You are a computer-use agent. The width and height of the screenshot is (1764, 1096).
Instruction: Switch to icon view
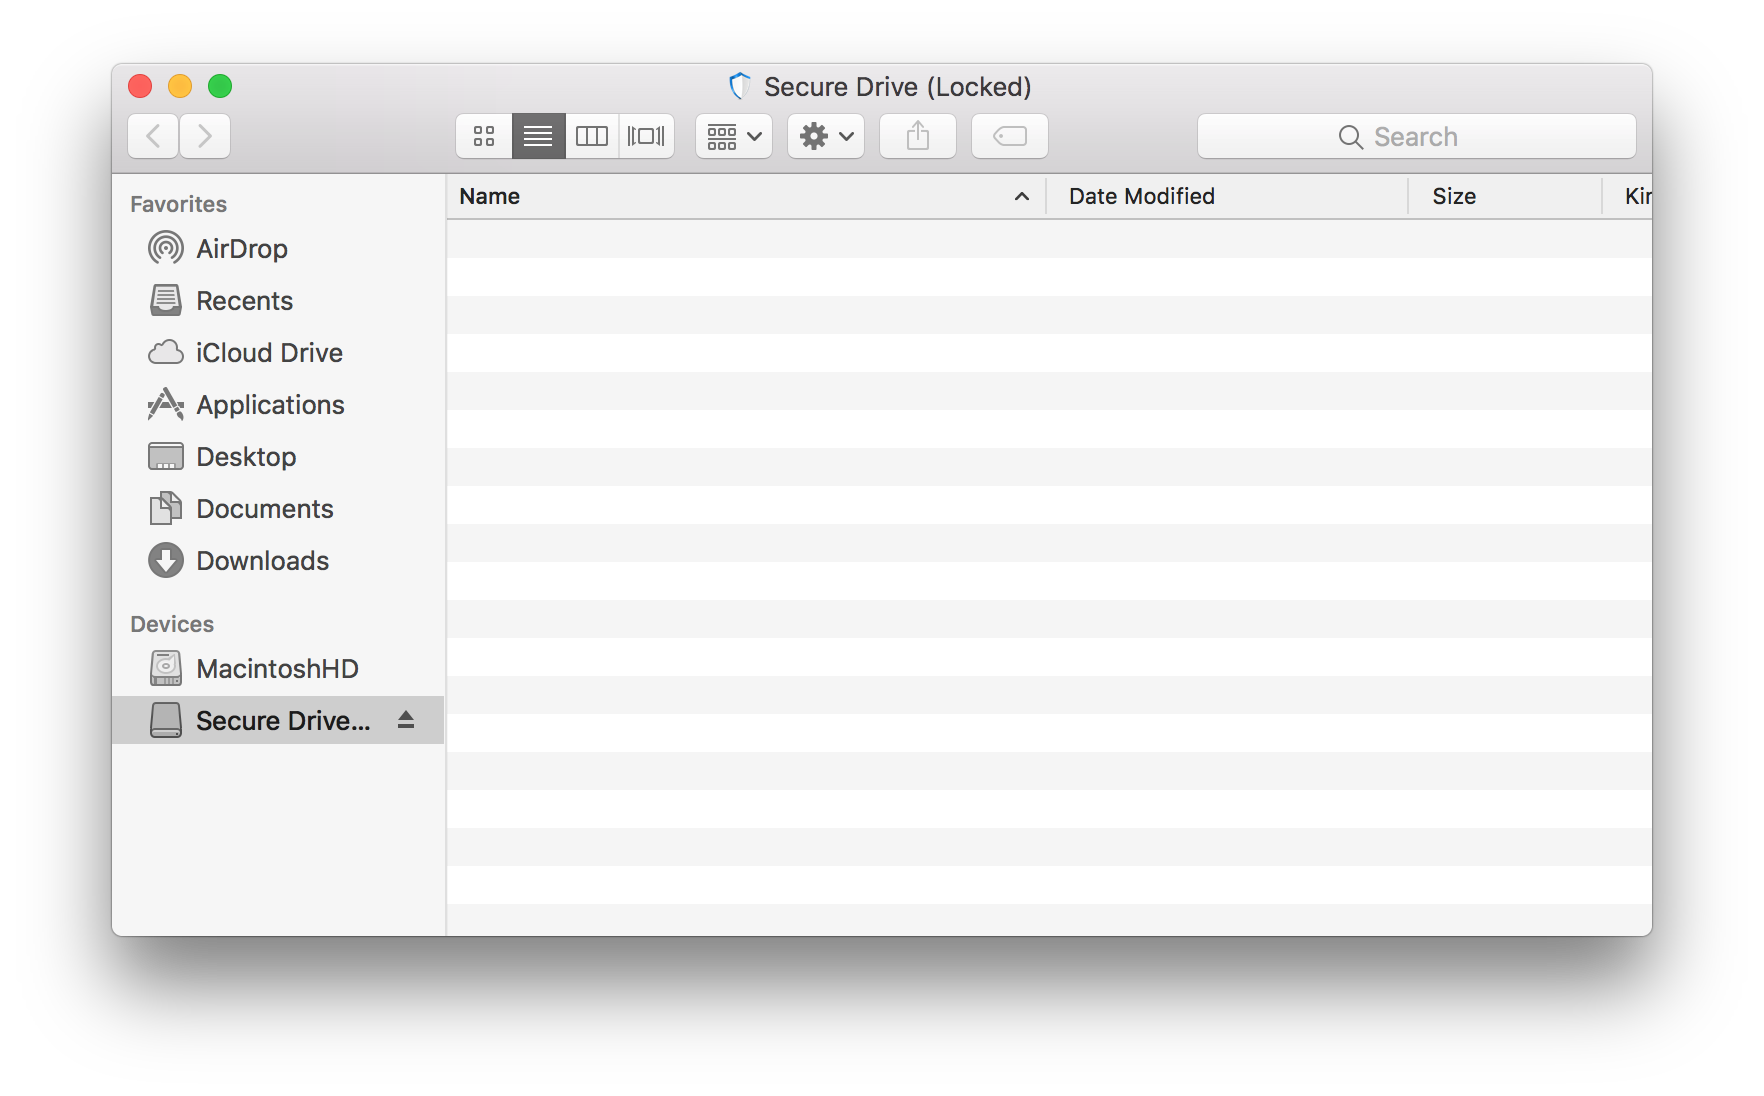(484, 136)
